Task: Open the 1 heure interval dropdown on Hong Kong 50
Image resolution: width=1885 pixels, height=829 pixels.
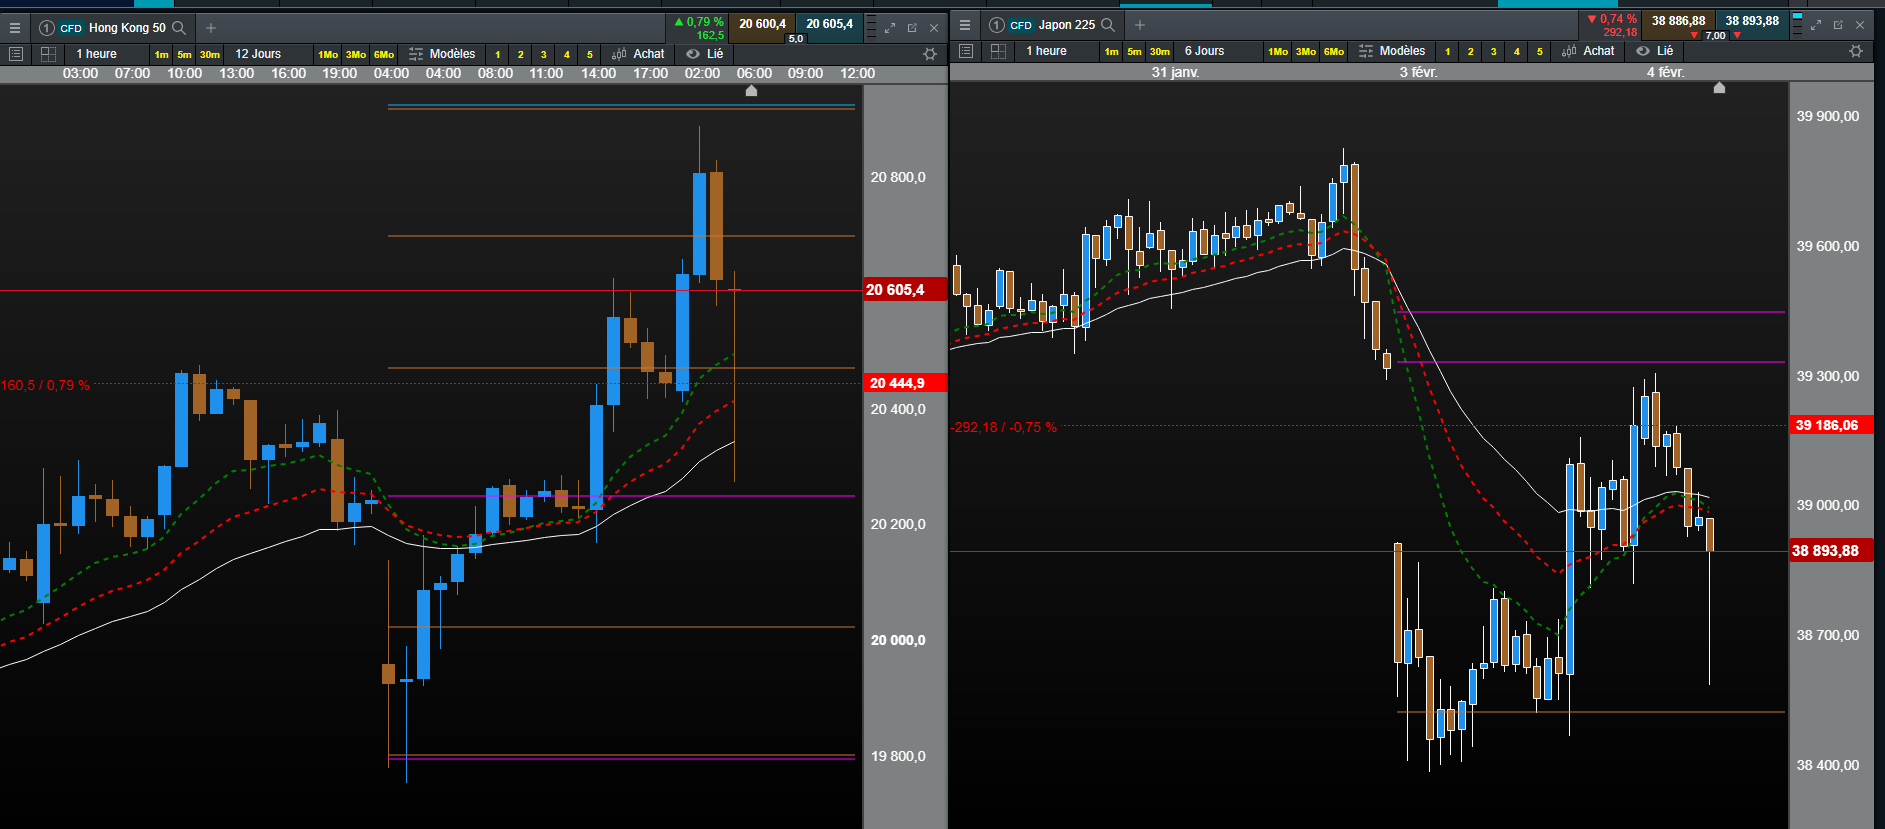Action: [97, 54]
